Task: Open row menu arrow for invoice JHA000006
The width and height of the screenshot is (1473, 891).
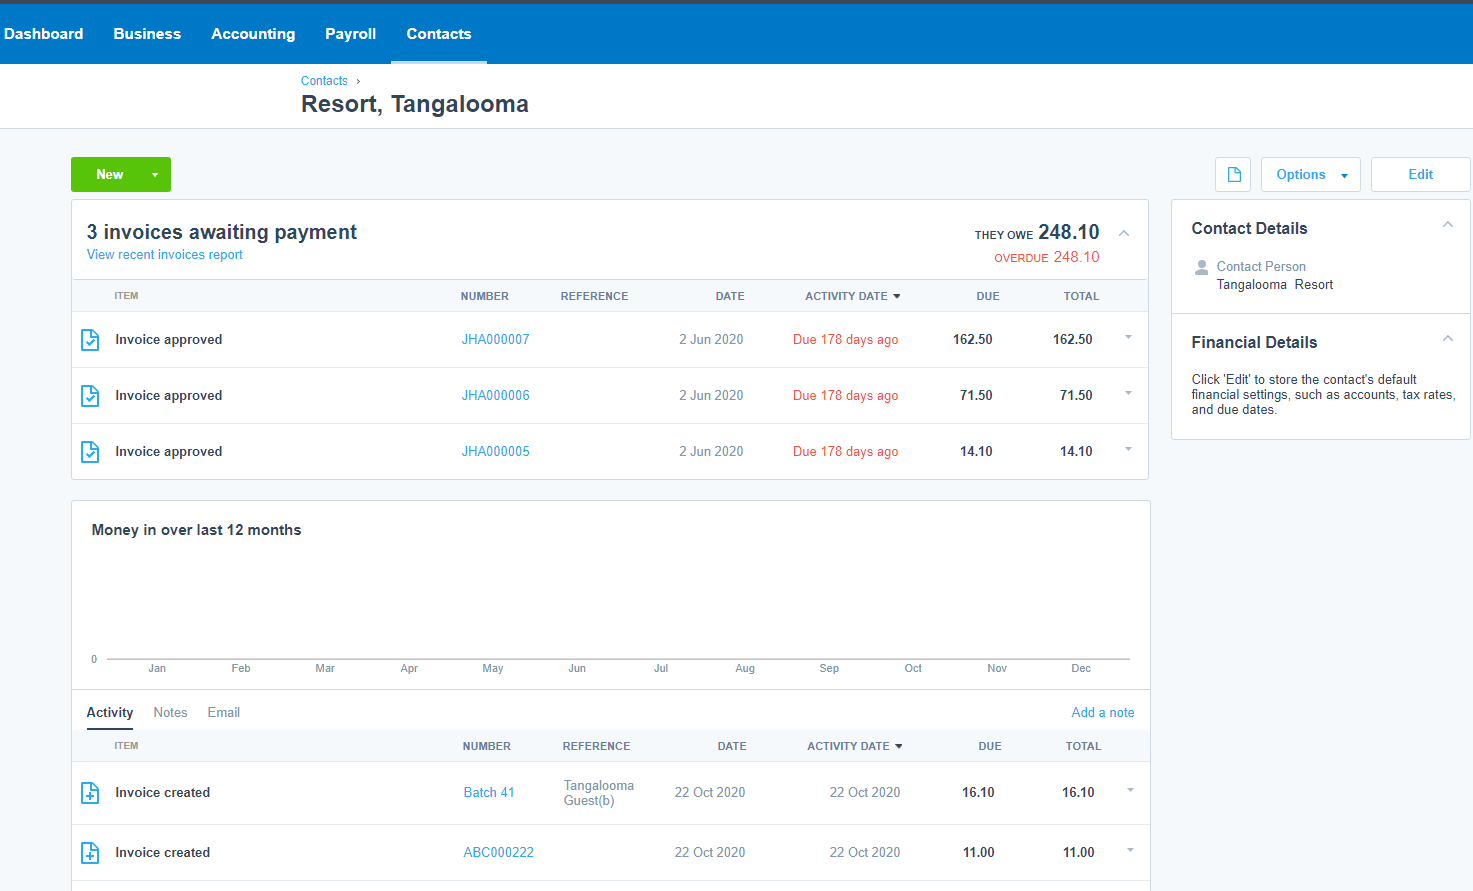Action: click(x=1128, y=394)
